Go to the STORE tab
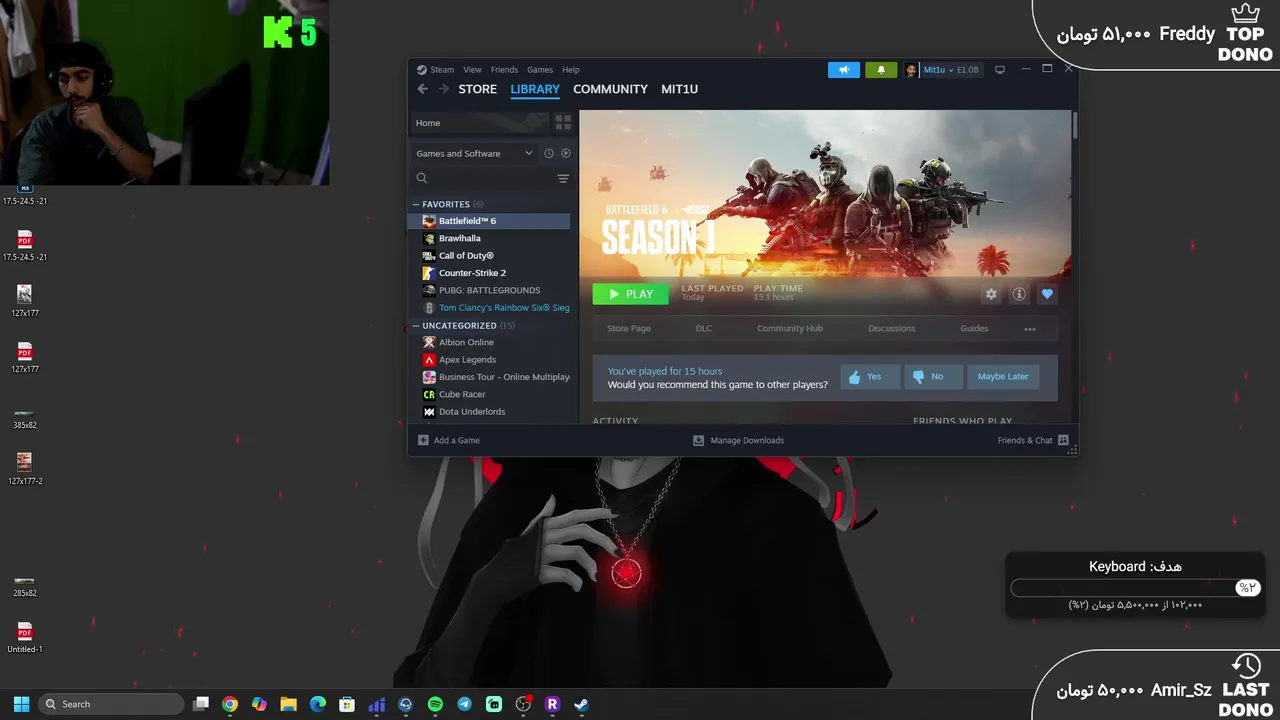The image size is (1280, 720). [477, 89]
